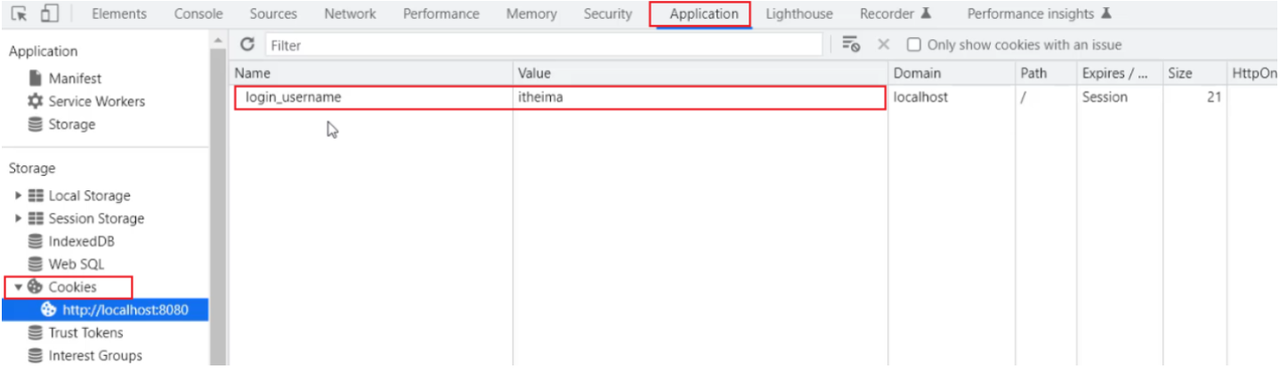Select the localhost:8080 cookie icon
1280x377 pixels.
point(49,310)
